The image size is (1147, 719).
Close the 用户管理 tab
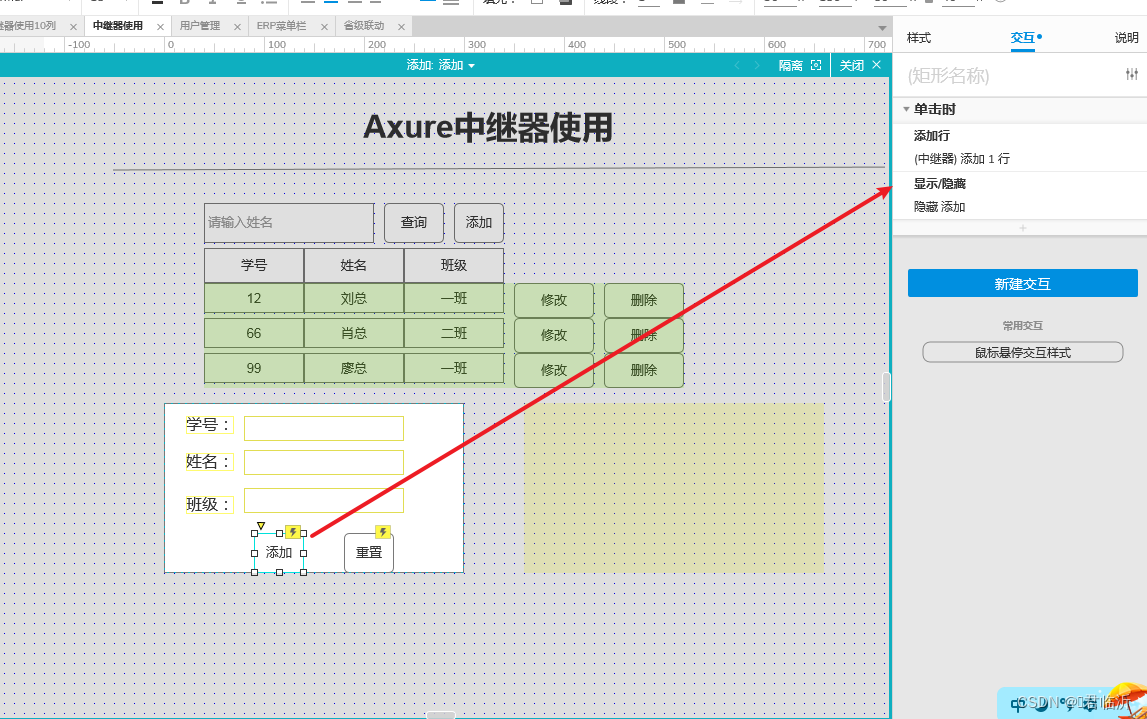237,26
